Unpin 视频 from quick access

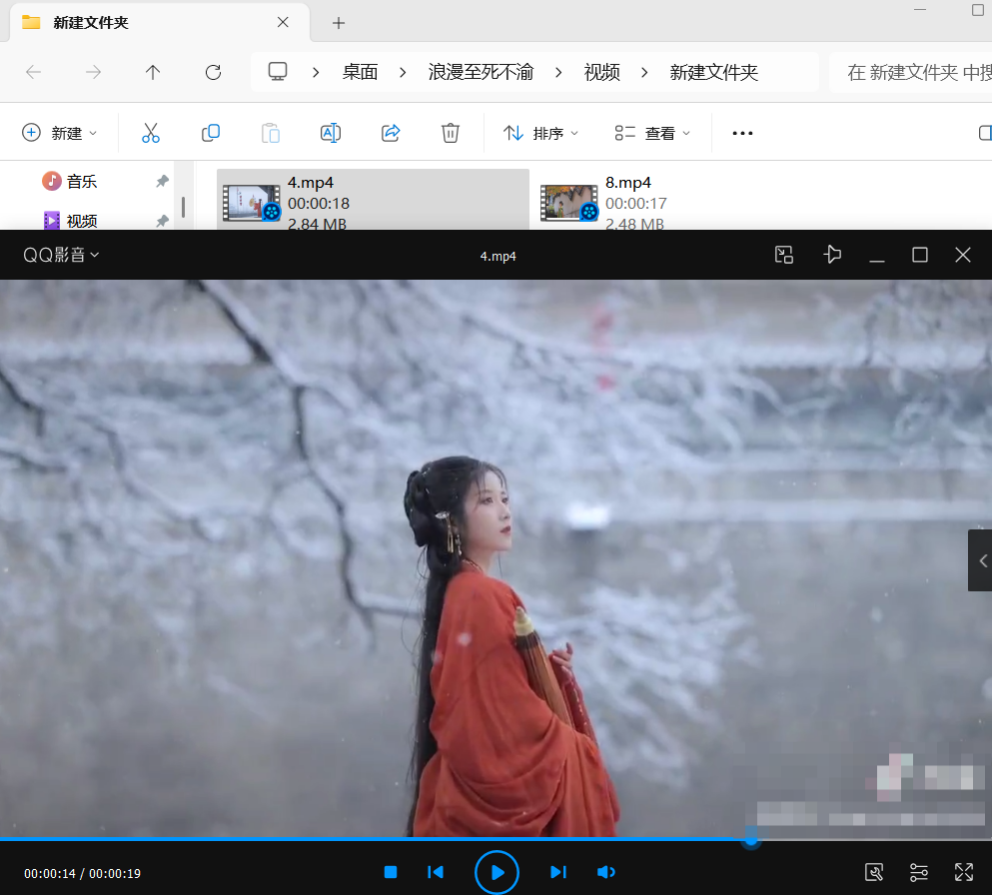coord(163,221)
